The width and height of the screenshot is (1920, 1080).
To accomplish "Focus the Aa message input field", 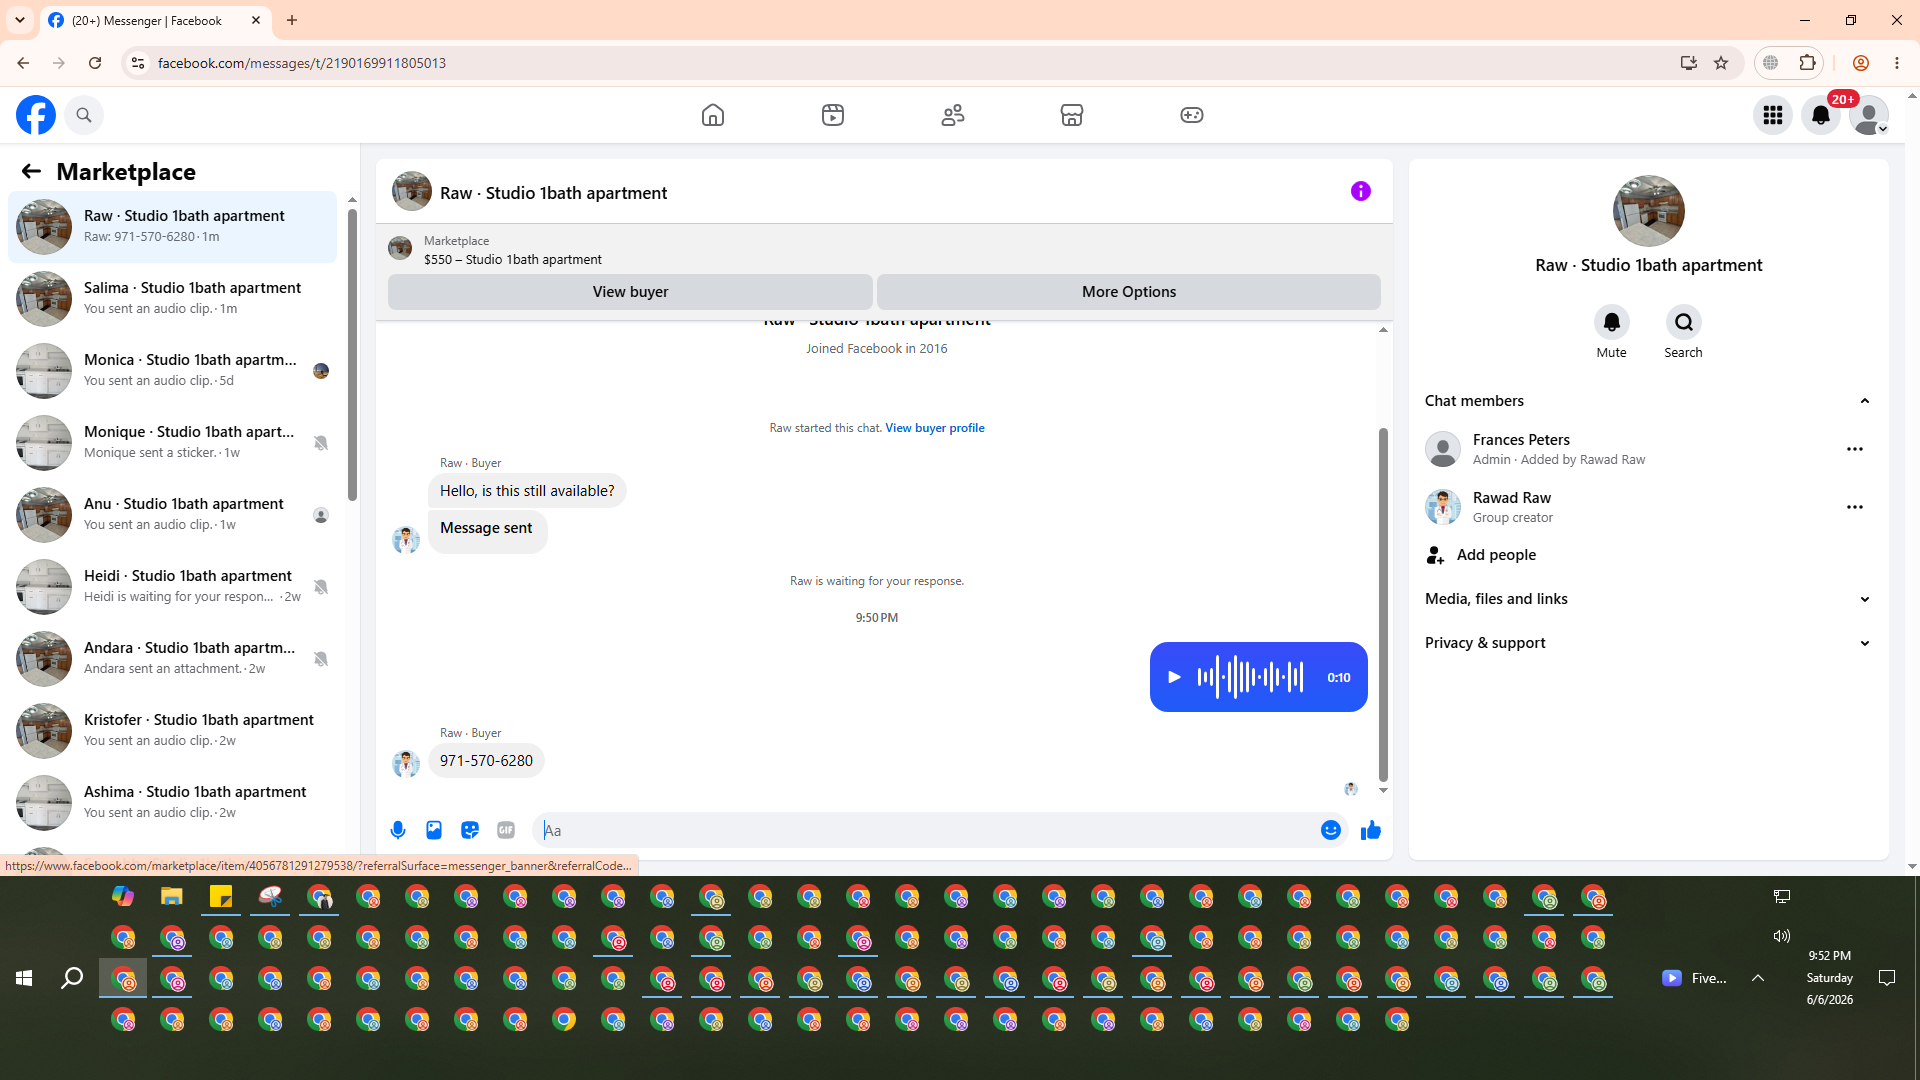I will point(925,830).
